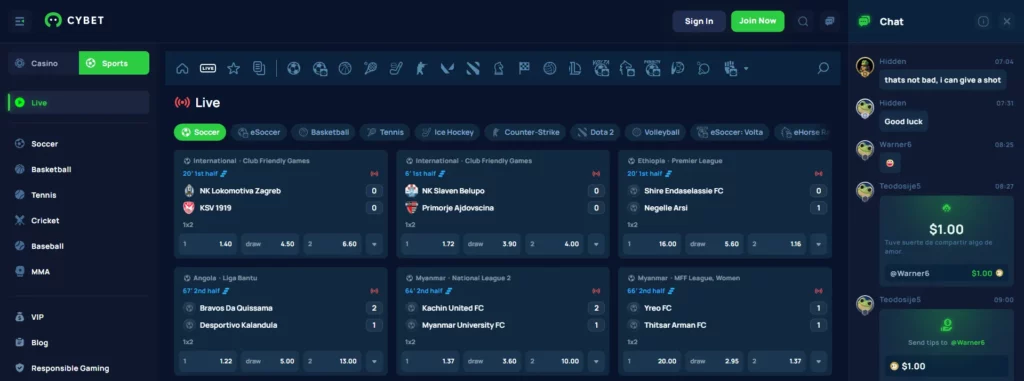The image size is (1024, 381).
Task: Select the Dota 2 live filter chip
Action: click(595, 132)
